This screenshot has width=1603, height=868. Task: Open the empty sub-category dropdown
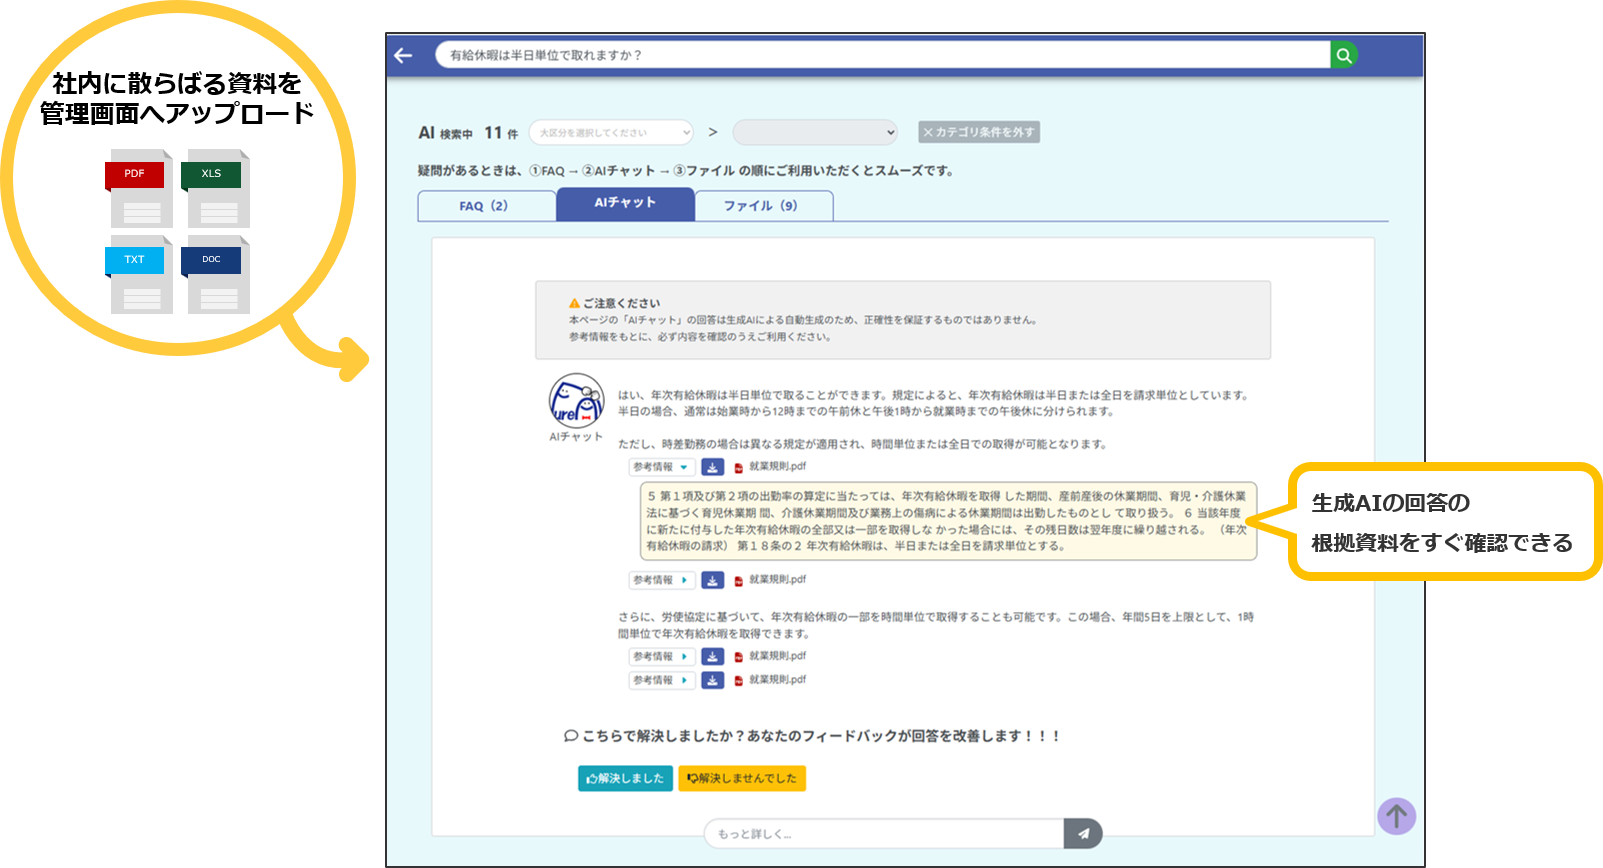pos(815,132)
